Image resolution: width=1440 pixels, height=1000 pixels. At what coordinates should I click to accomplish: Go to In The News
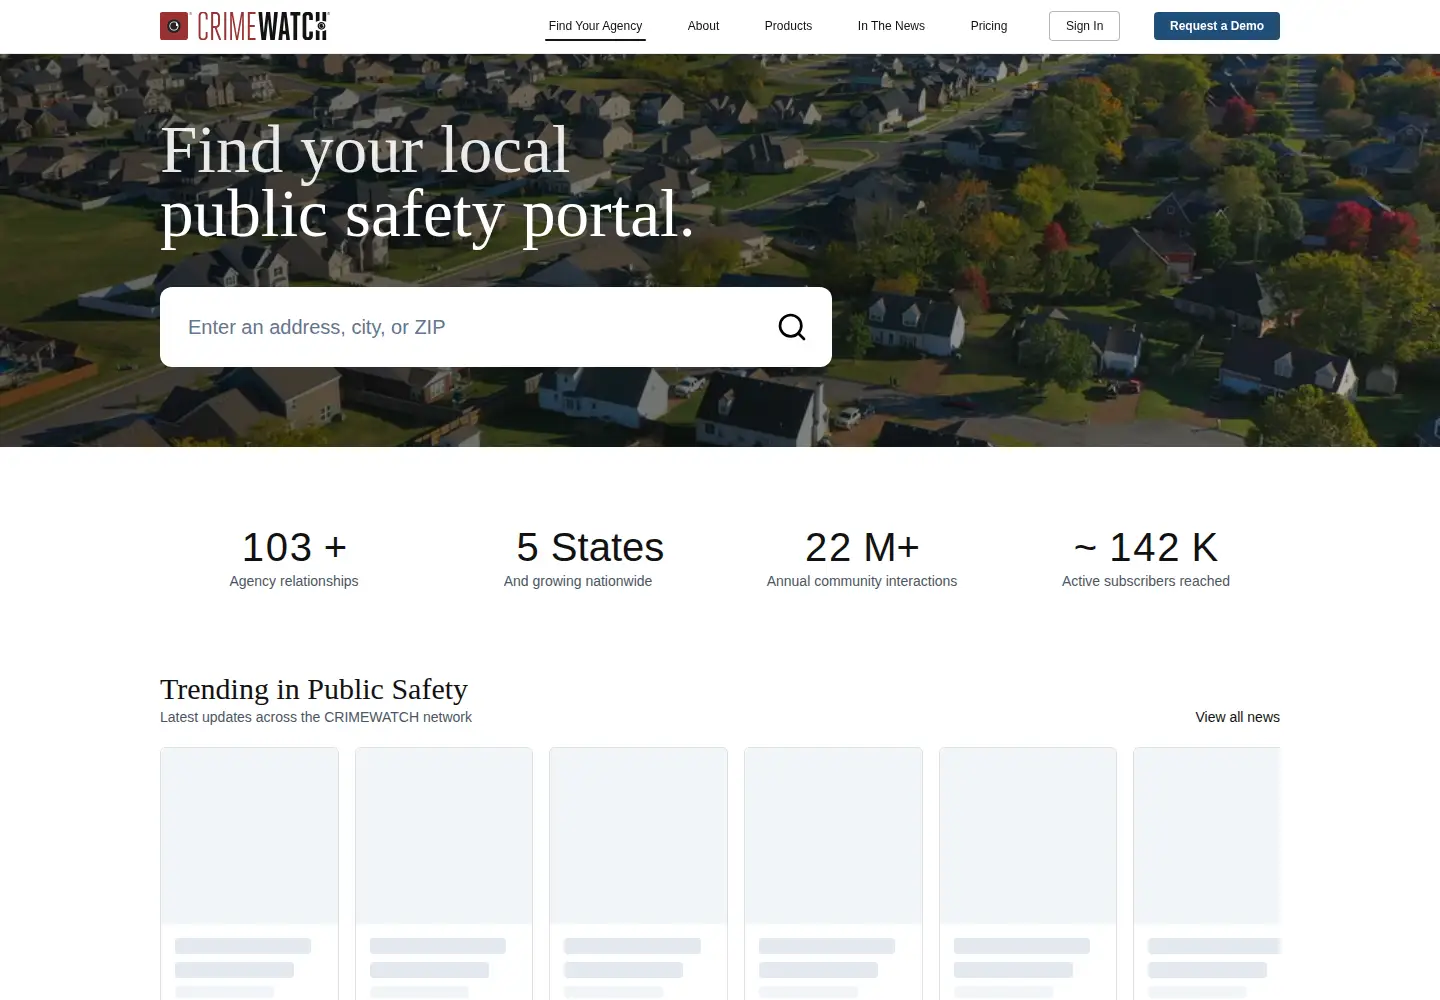tap(891, 26)
